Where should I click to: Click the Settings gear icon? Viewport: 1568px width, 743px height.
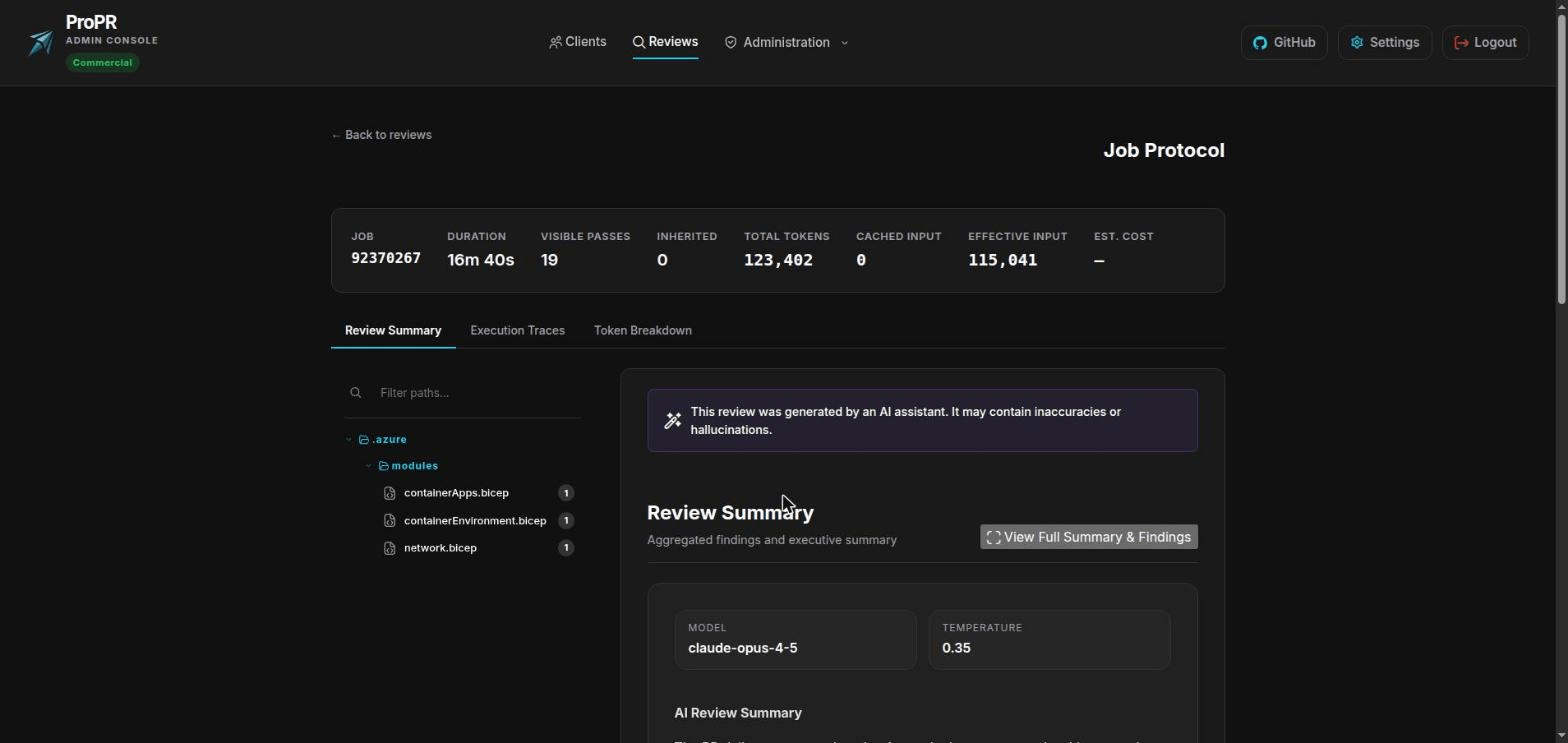coord(1357,42)
